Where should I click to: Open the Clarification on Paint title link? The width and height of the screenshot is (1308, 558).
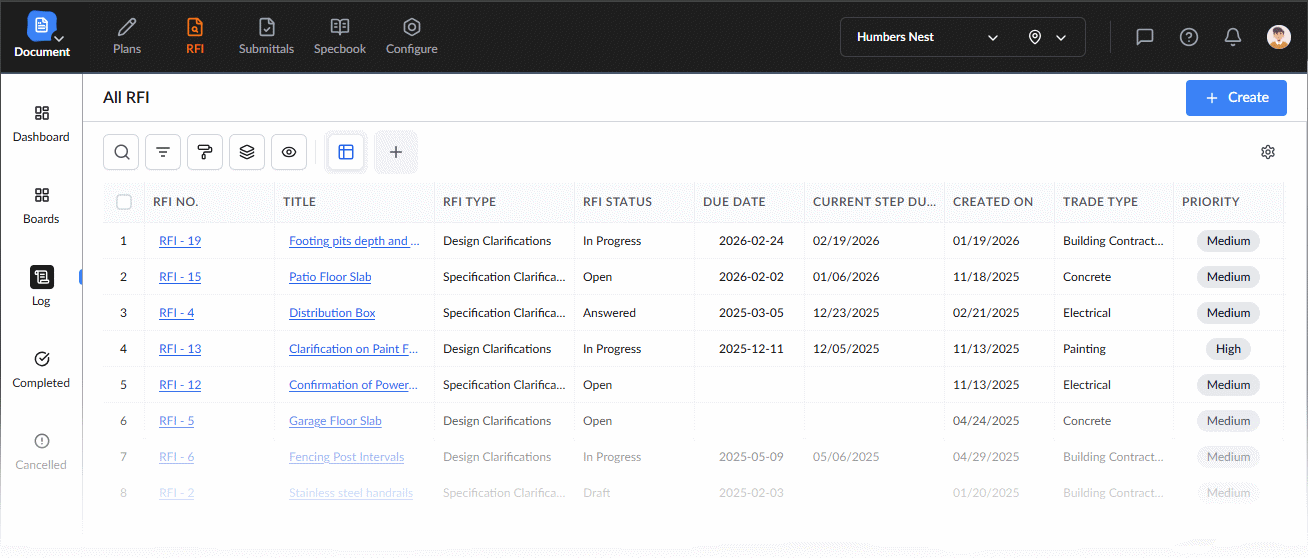click(354, 349)
